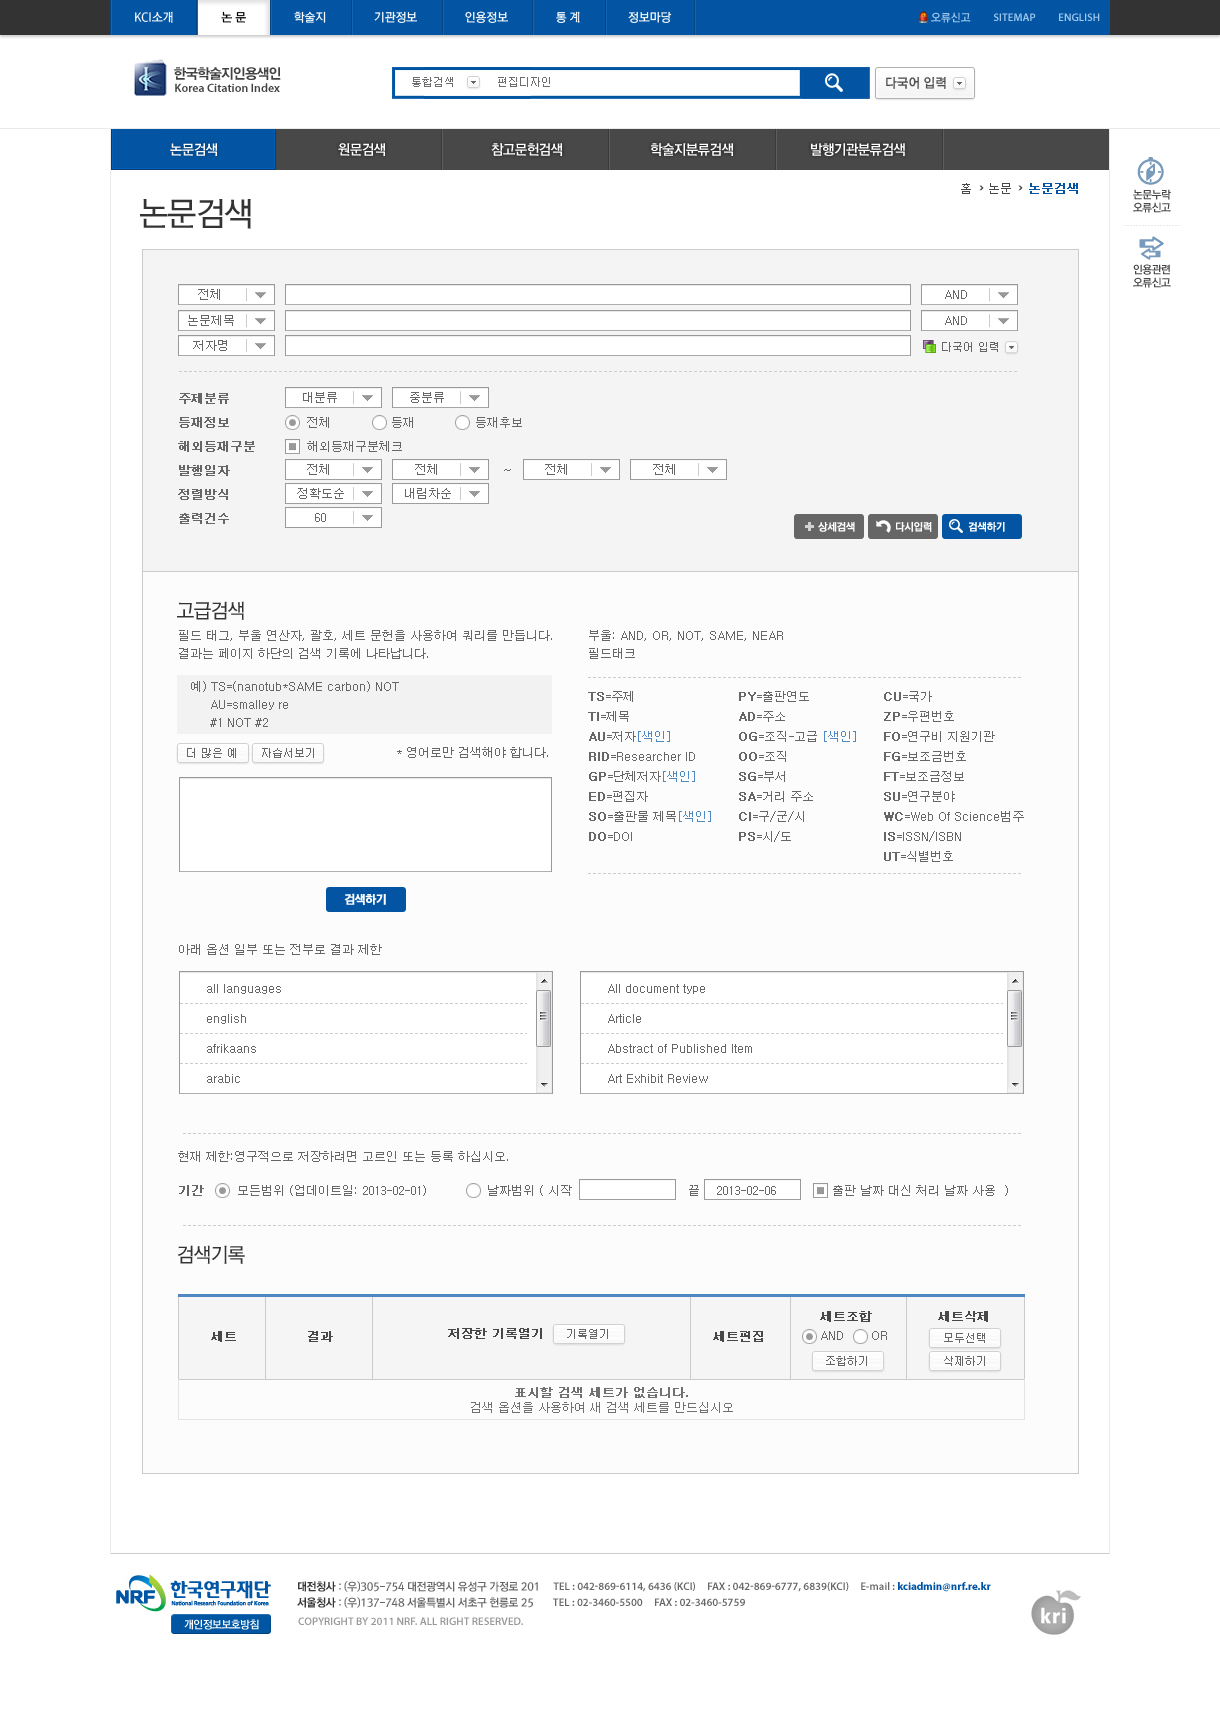Click the 오류신고 icon link in top bar
1220x1710 pixels.
click(x=945, y=17)
